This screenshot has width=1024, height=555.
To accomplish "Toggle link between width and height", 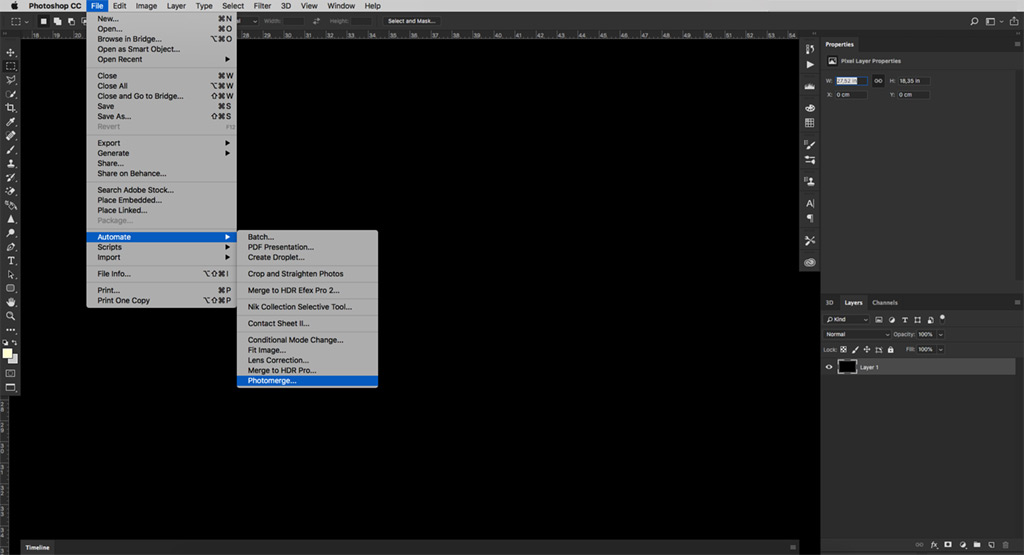I will (x=878, y=80).
